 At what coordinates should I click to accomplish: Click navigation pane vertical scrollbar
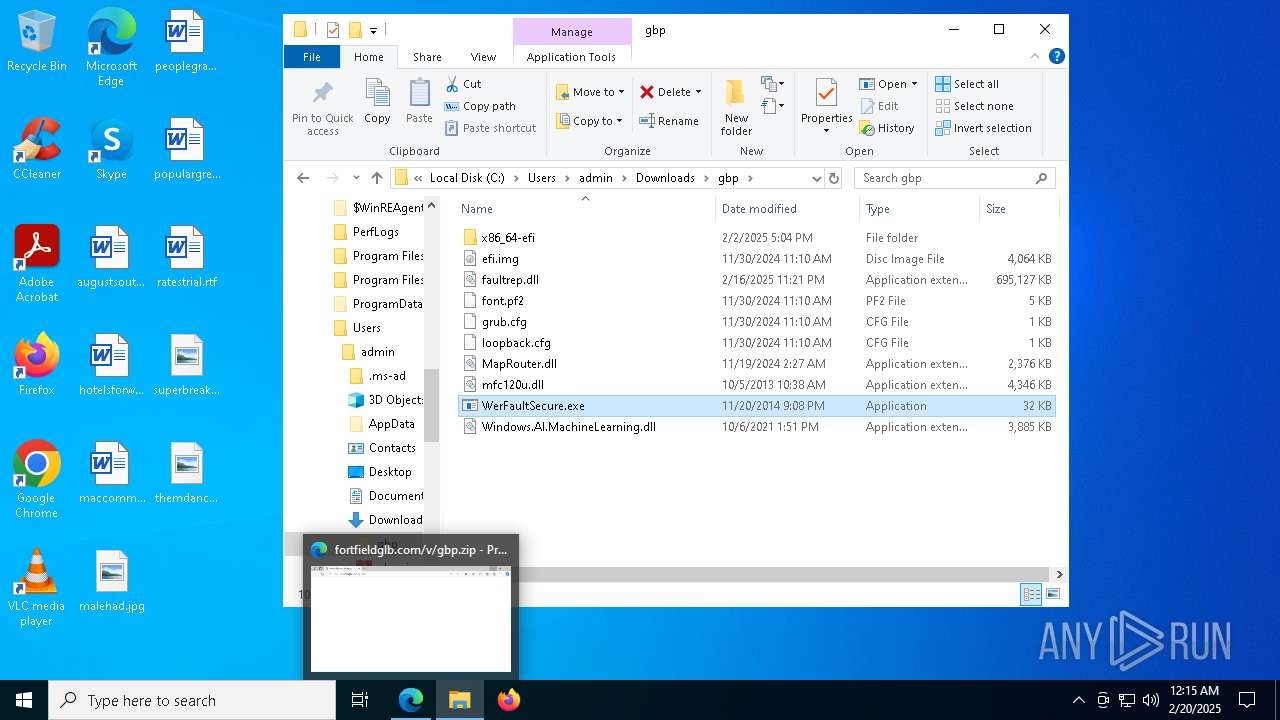(432, 405)
